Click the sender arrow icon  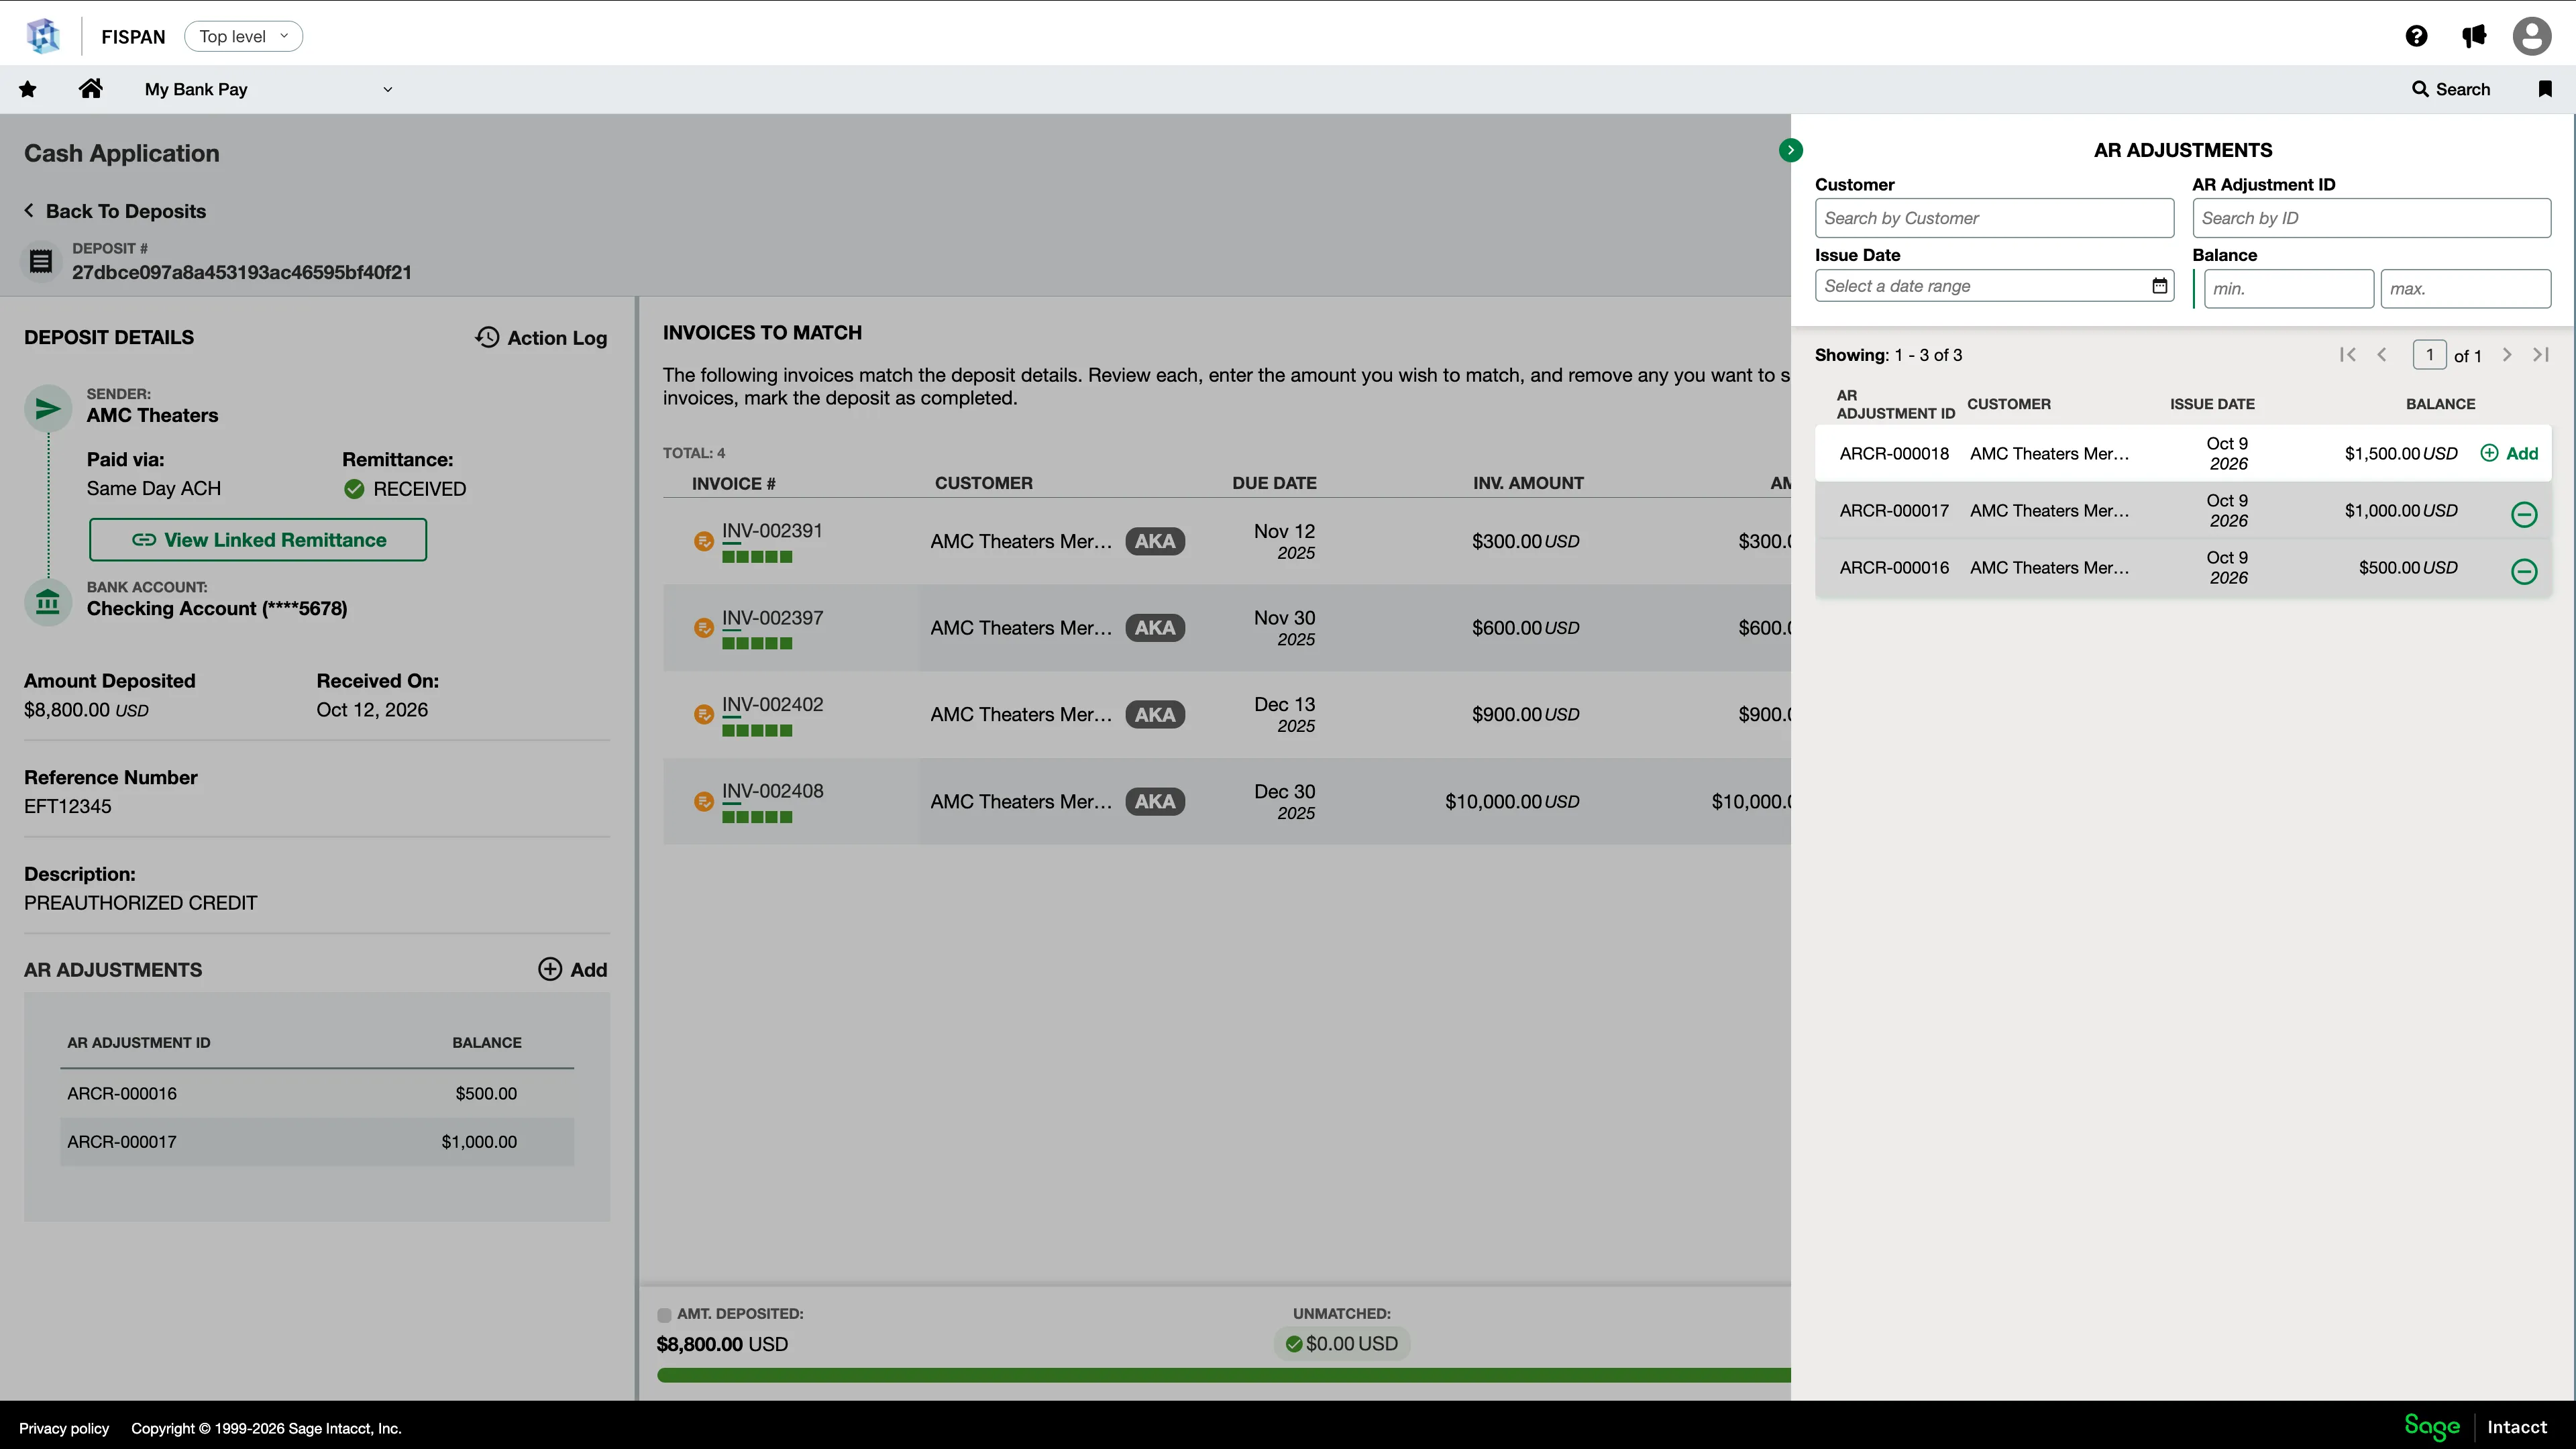48,408
